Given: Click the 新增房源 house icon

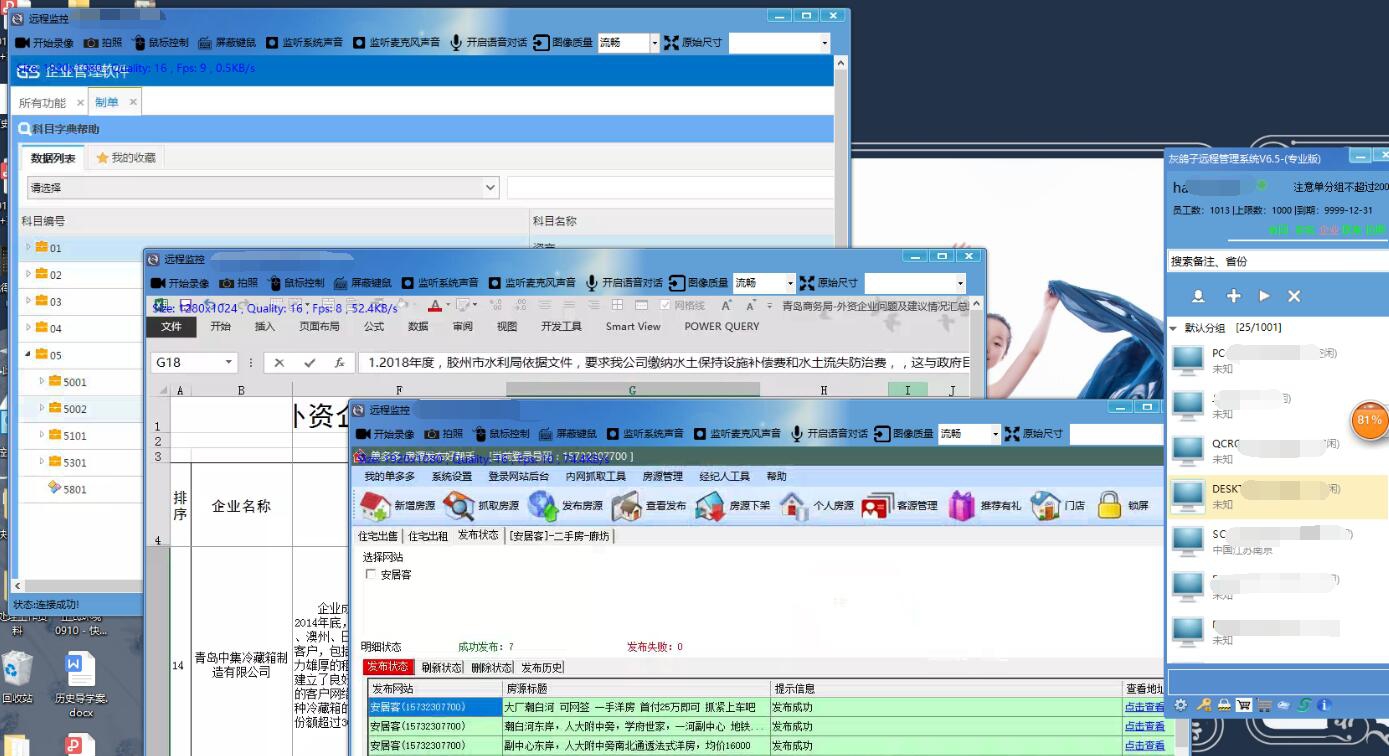Looking at the screenshot, I should tap(376, 506).
